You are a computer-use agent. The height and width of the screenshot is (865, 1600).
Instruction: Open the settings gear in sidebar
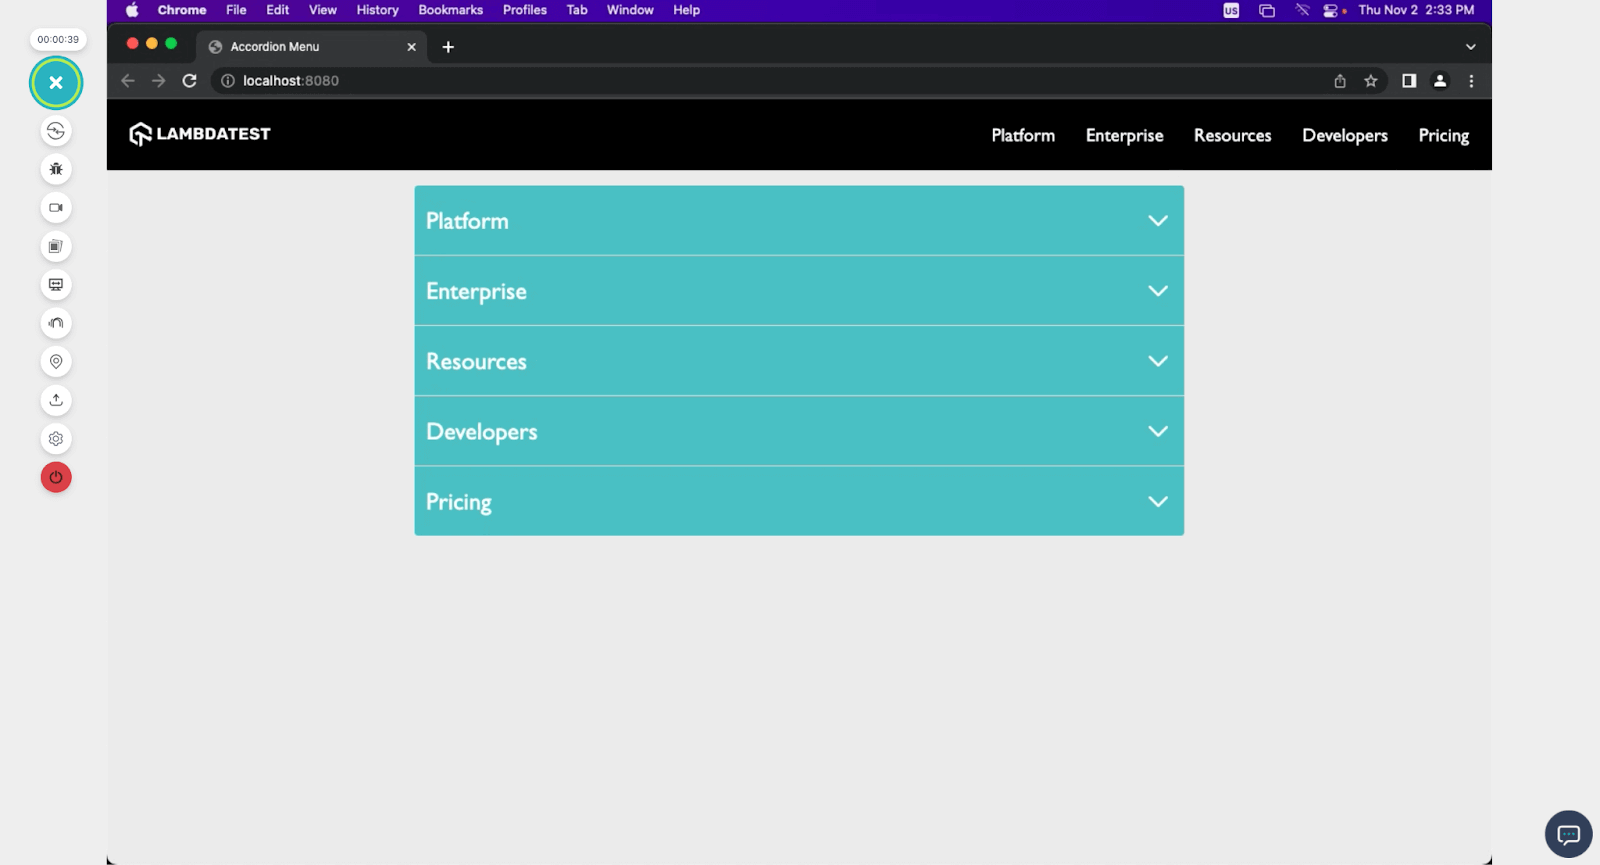coord(56,439)
